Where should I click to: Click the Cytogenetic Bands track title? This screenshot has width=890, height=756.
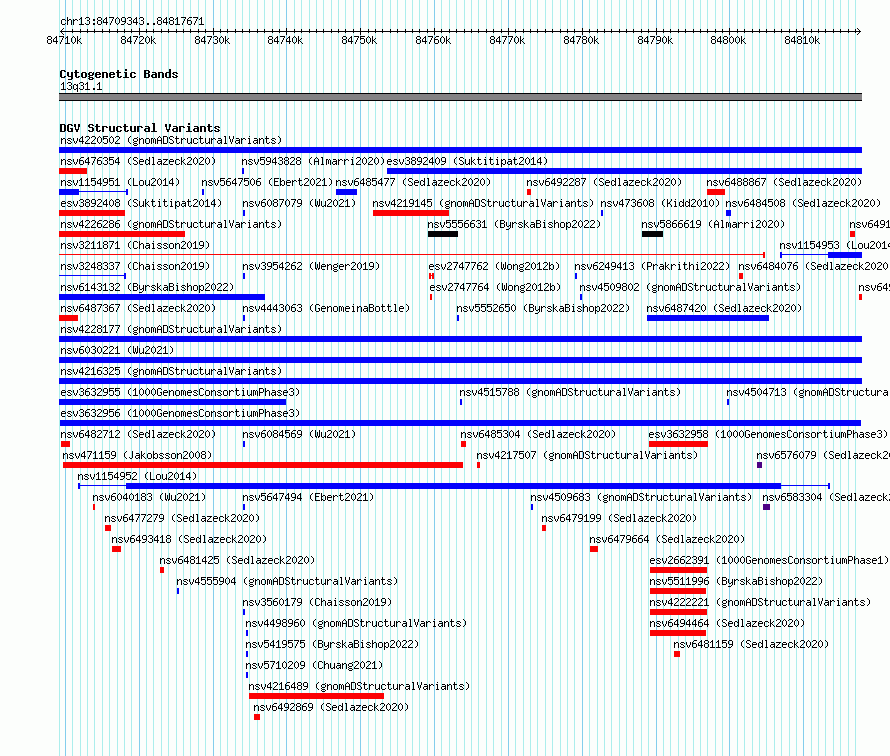click(x=119, y=74)
